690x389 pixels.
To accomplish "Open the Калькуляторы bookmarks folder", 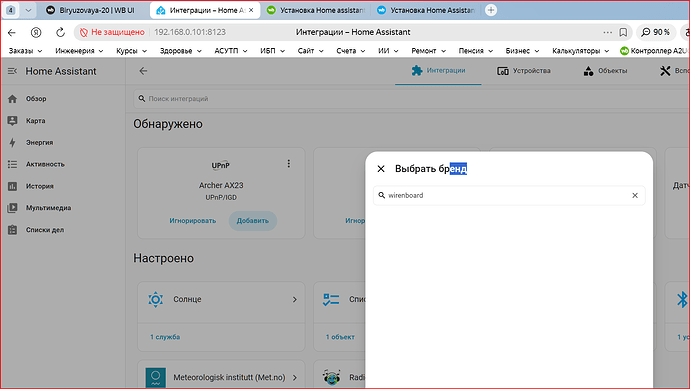I will pyautogui.click(x=580, y=51).
